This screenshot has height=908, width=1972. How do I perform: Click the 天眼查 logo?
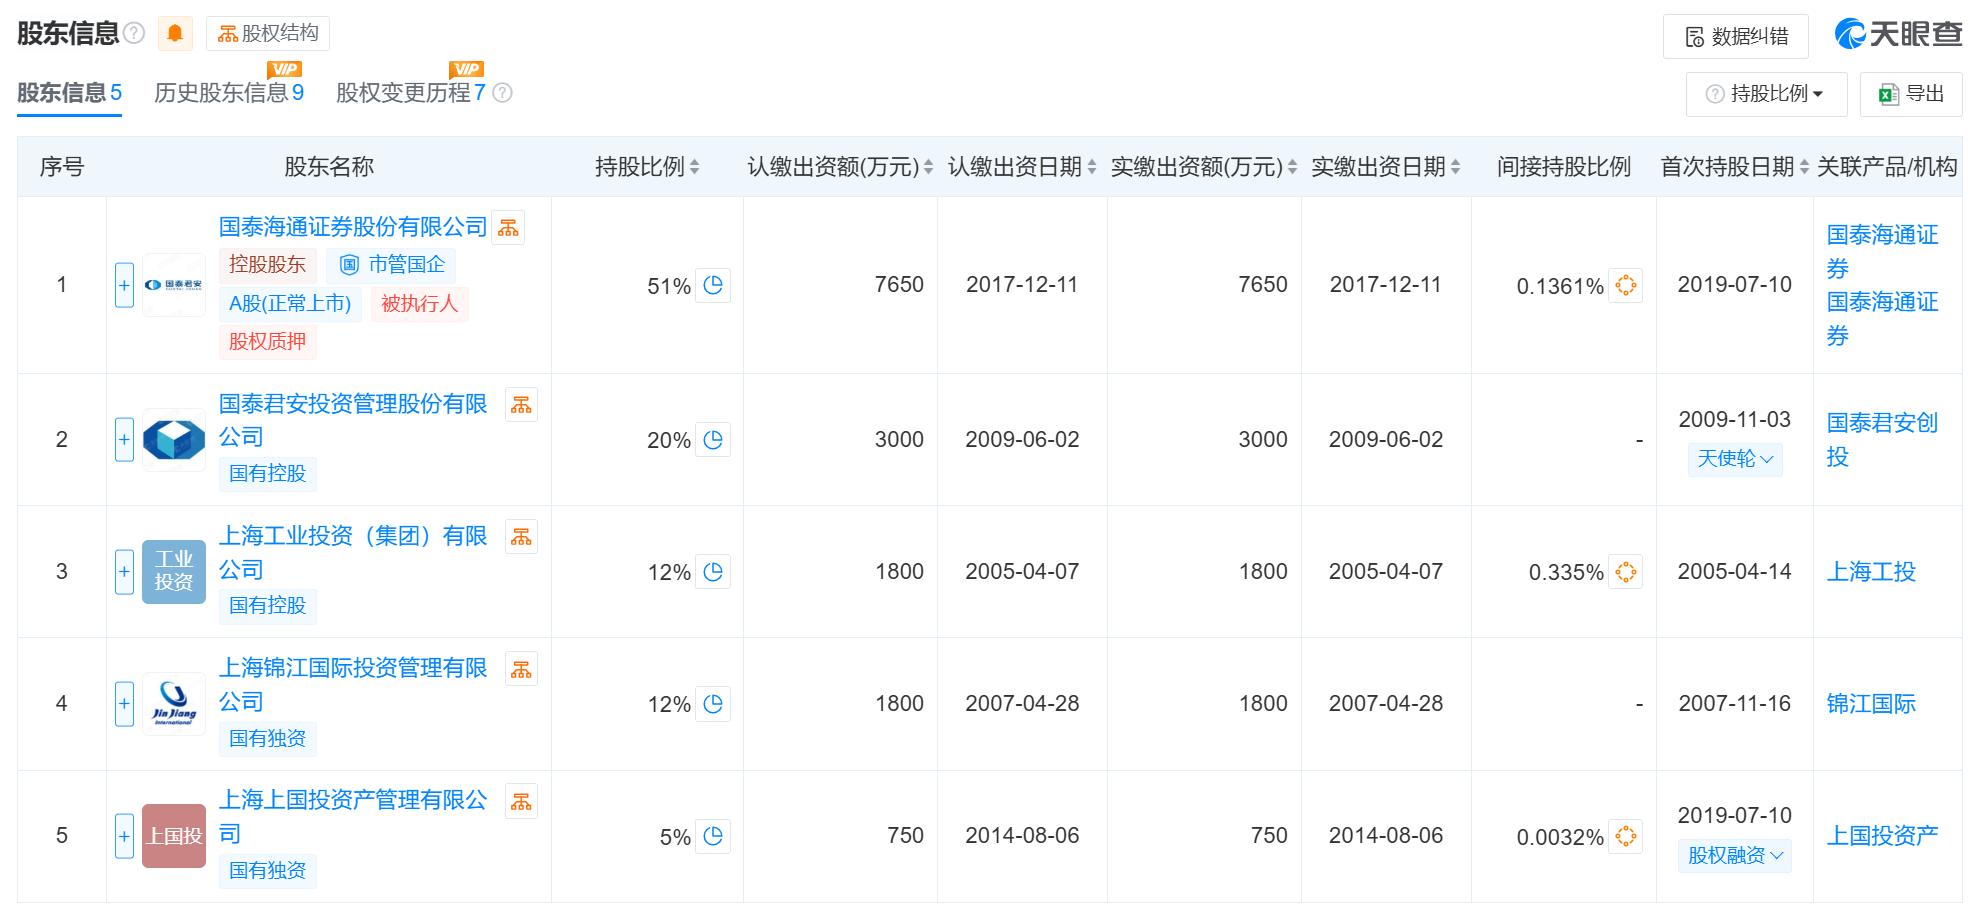(1898, 34)
